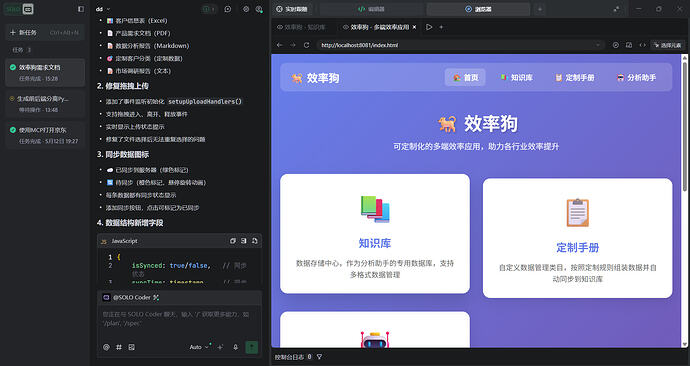Filter the console log with funnel icon
The height and width of the screenshot is (366, 690).
pyautogui.click(x=319, y=357)
